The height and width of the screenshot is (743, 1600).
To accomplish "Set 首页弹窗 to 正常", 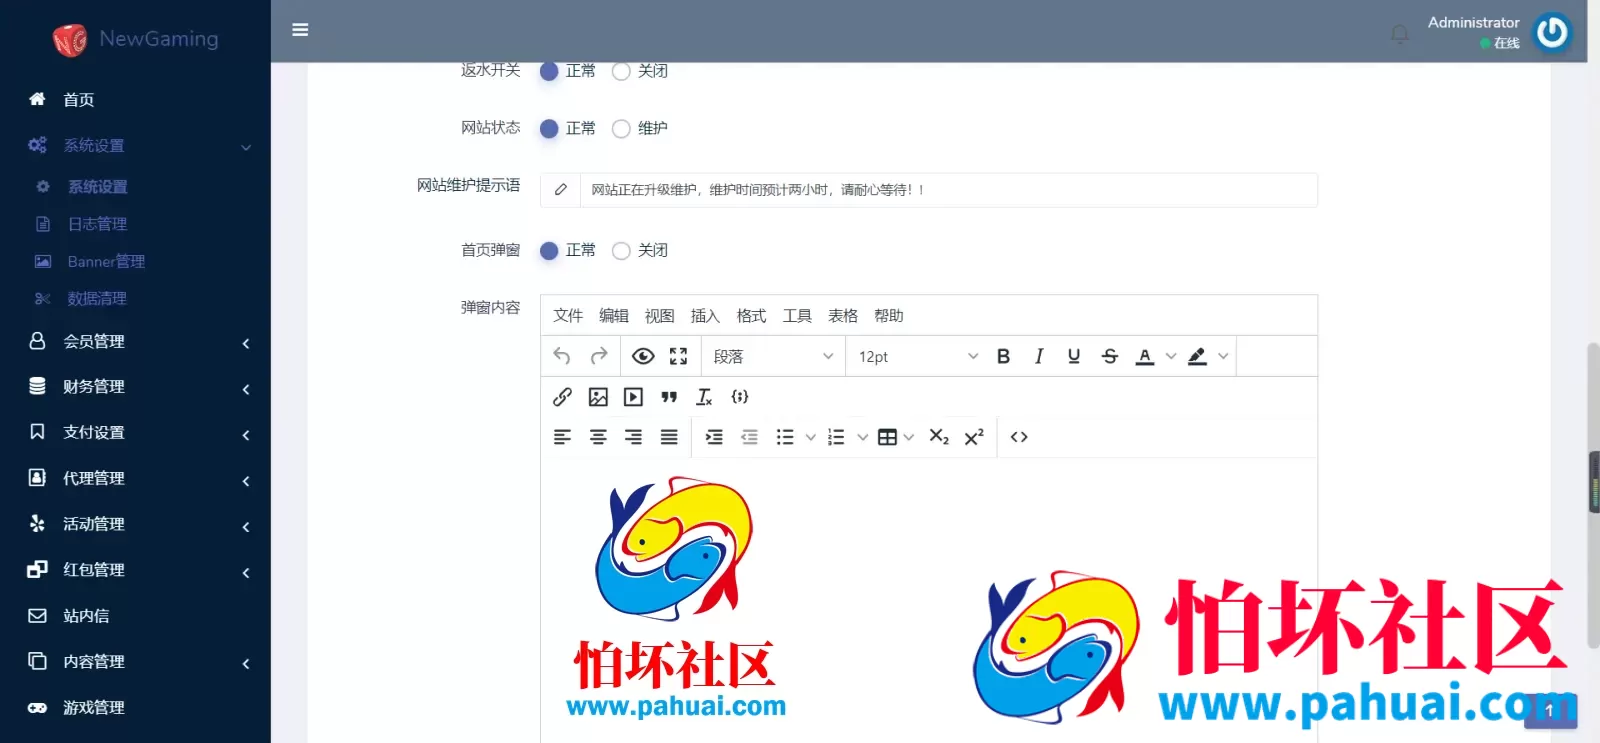I will click(x=549, y=250).
